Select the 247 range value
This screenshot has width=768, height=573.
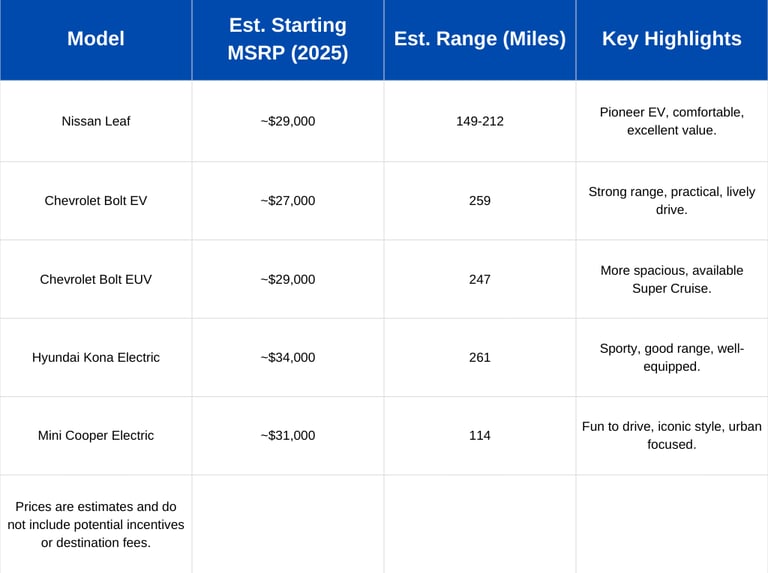(480, 279)
